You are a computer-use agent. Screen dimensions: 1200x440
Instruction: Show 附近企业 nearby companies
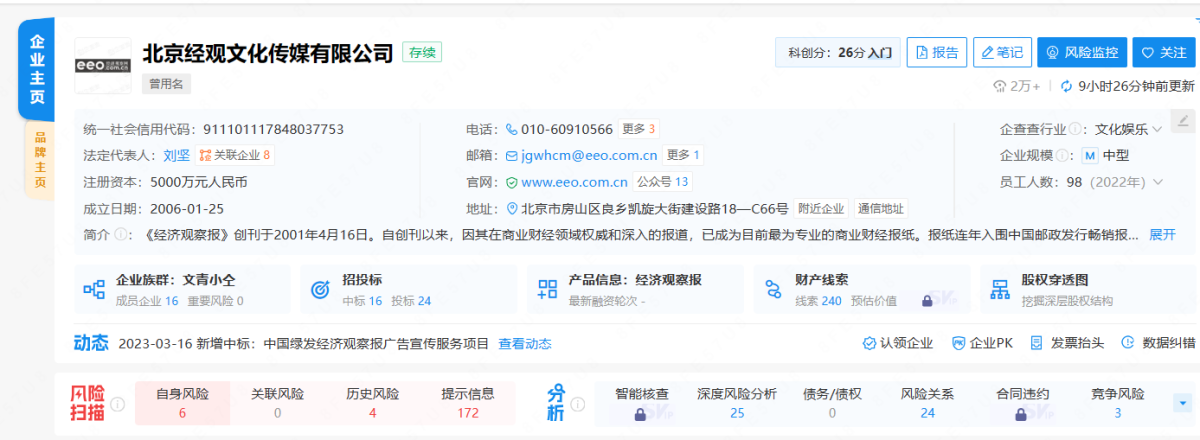tap(821, 209)
